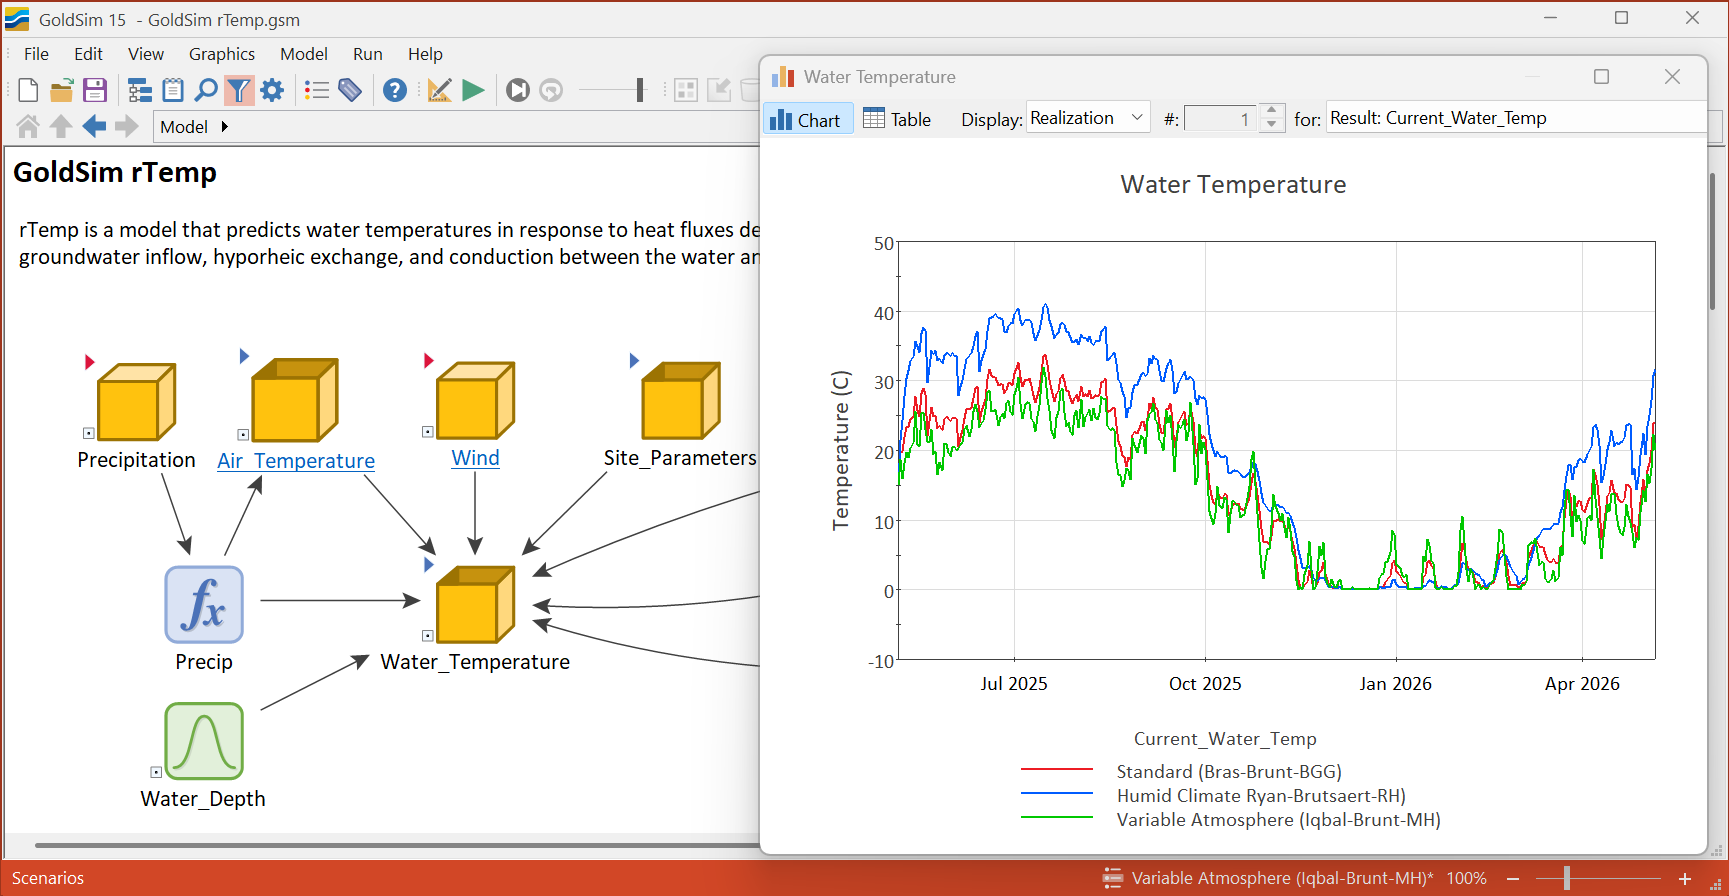Switch to the Chart view tab
Image resolution: width=1729 pixels, height=896 pixels.
(808, 119)
